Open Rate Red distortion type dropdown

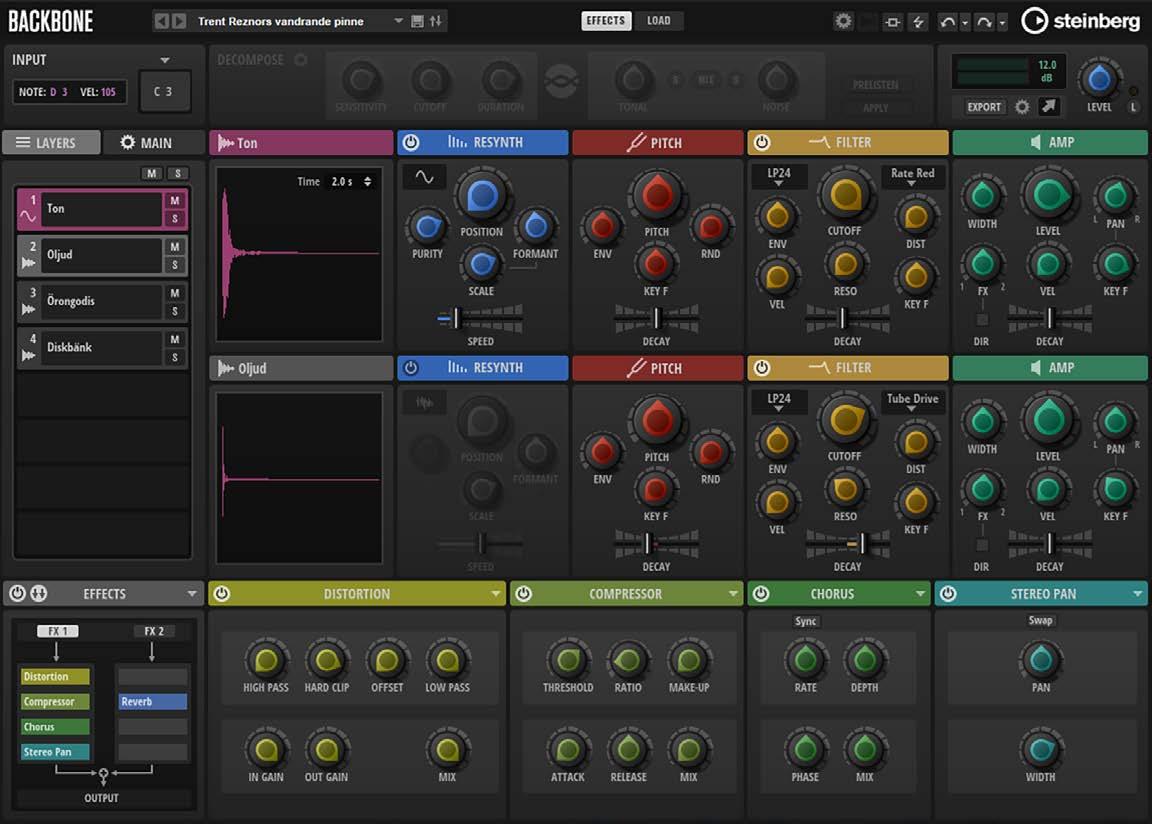(x=912, y=176)
